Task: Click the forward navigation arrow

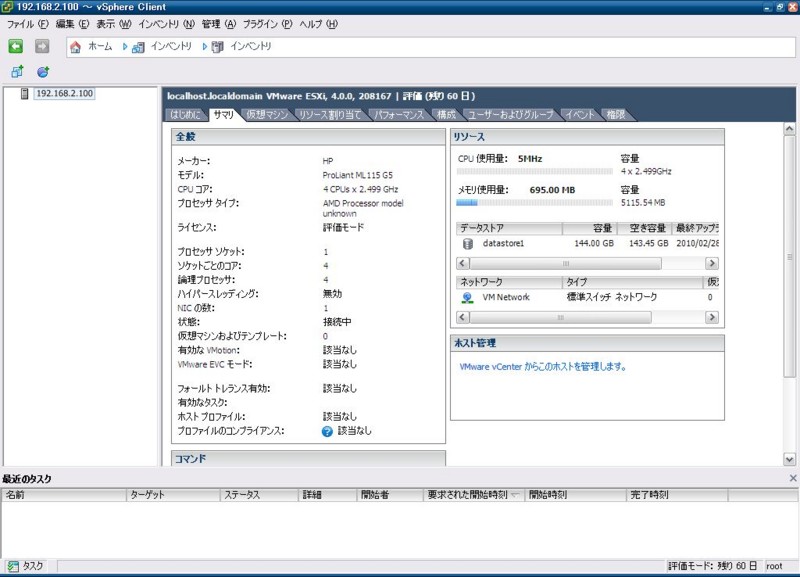Action: point(42,46)
